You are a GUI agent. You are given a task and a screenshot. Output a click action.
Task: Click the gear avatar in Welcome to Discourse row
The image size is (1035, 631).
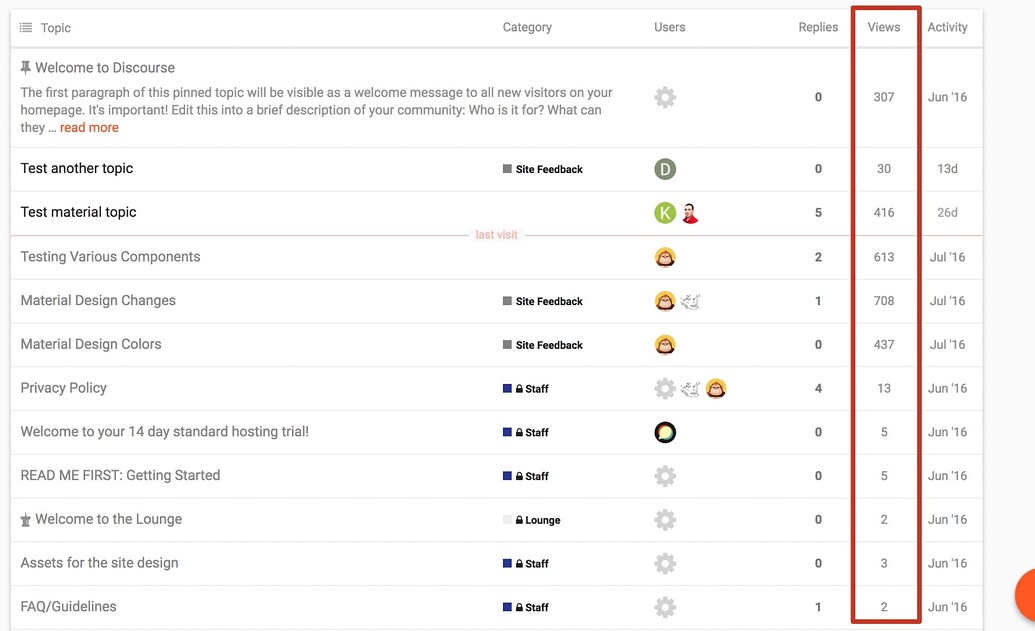[665, 97]
